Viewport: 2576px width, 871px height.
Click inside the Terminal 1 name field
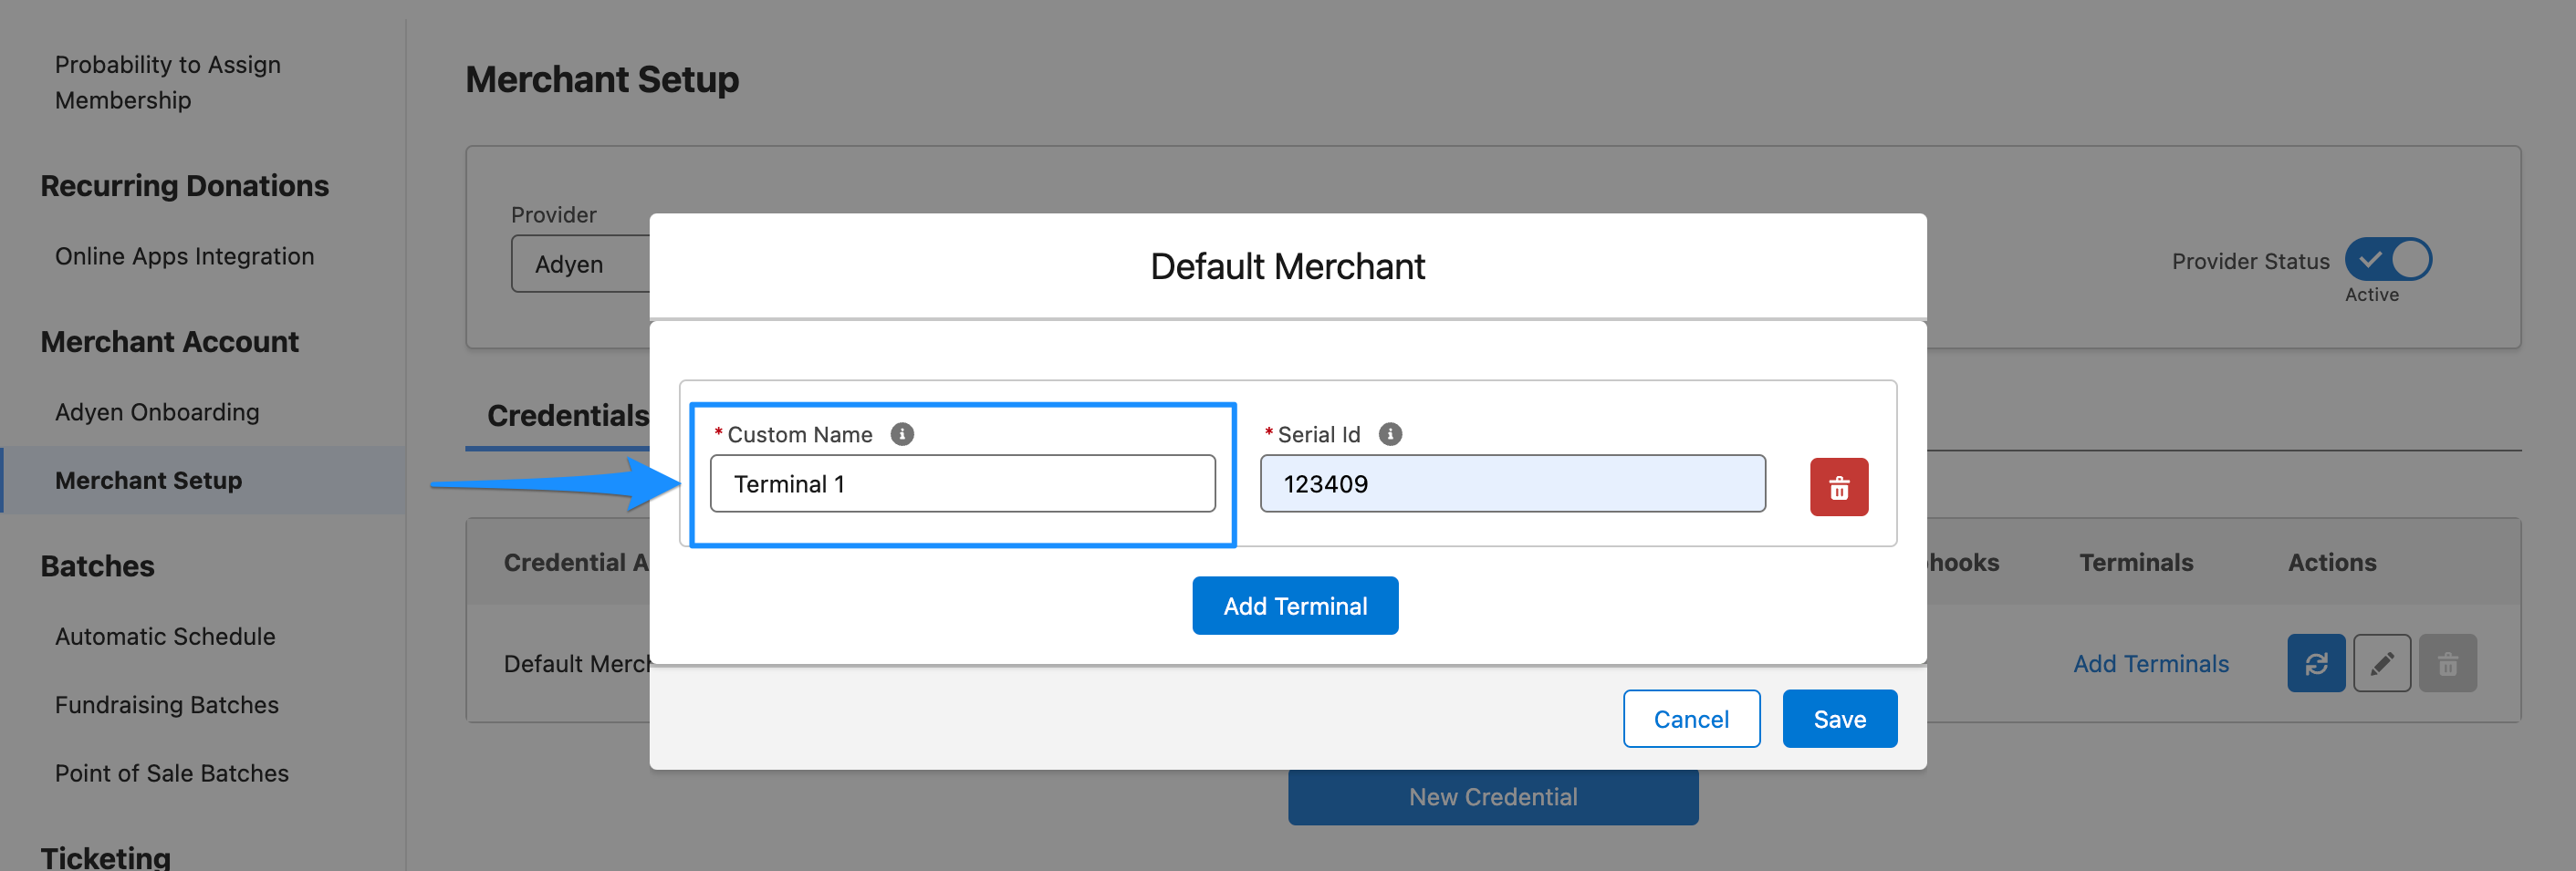961,483
